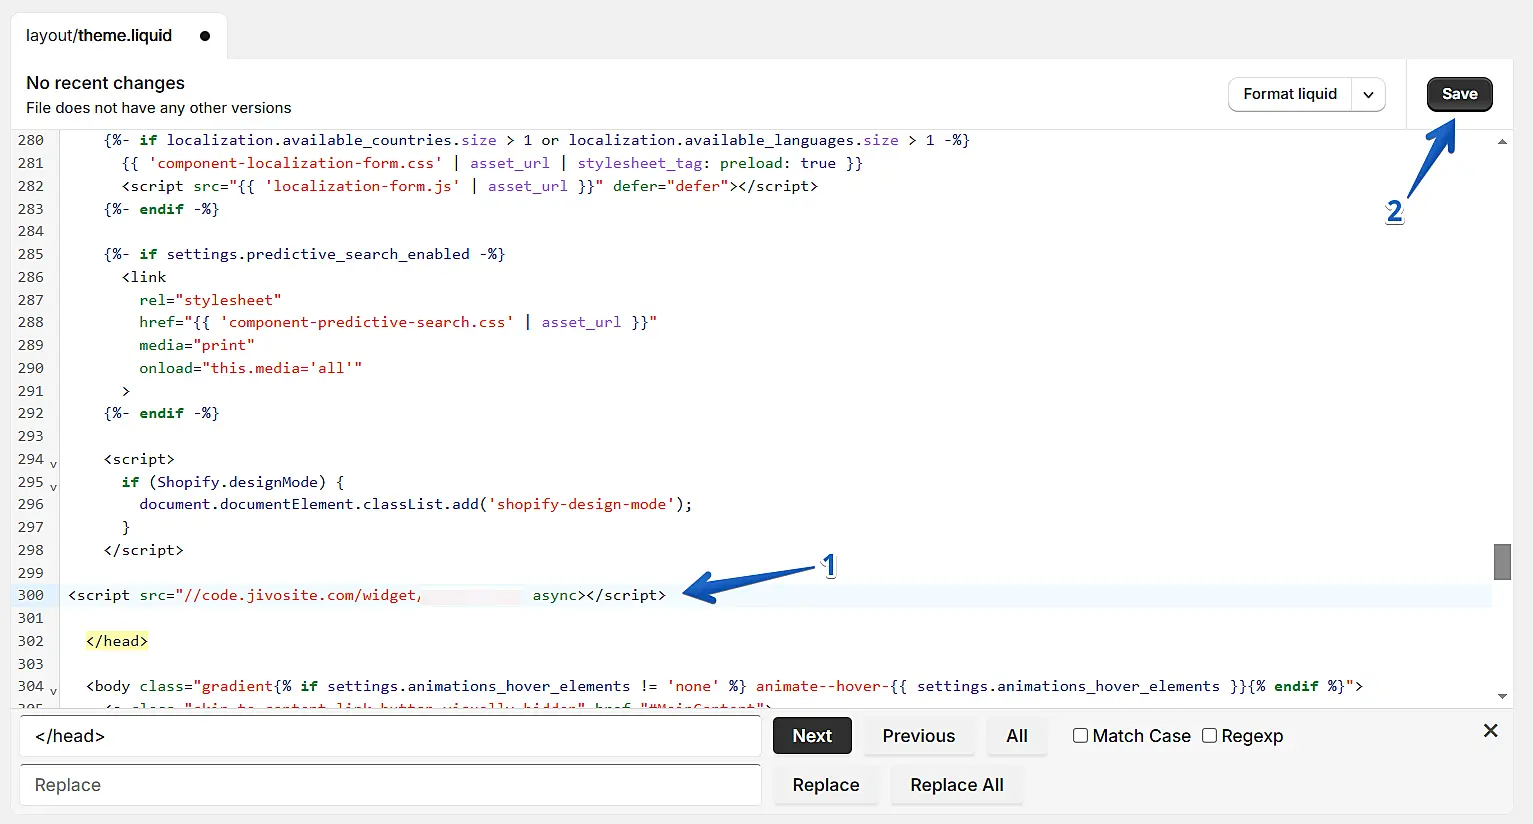The image size is (1533, 824).
Task: Focus the search field containing </head>
Action: tap(390, 736)
